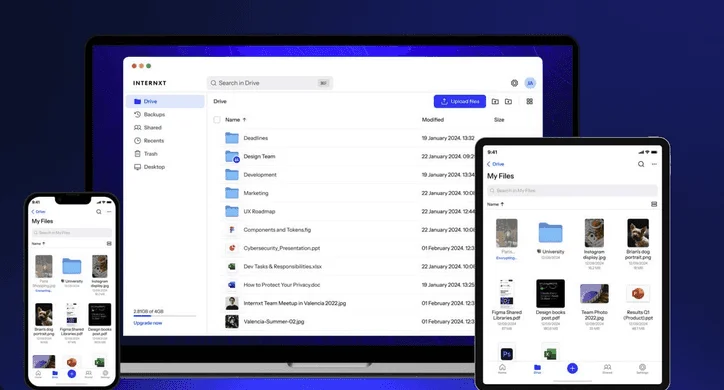Open the Valencia-Summer-02.jpg thumbnail
Screen dimensions: 724x390
[232, 322]
